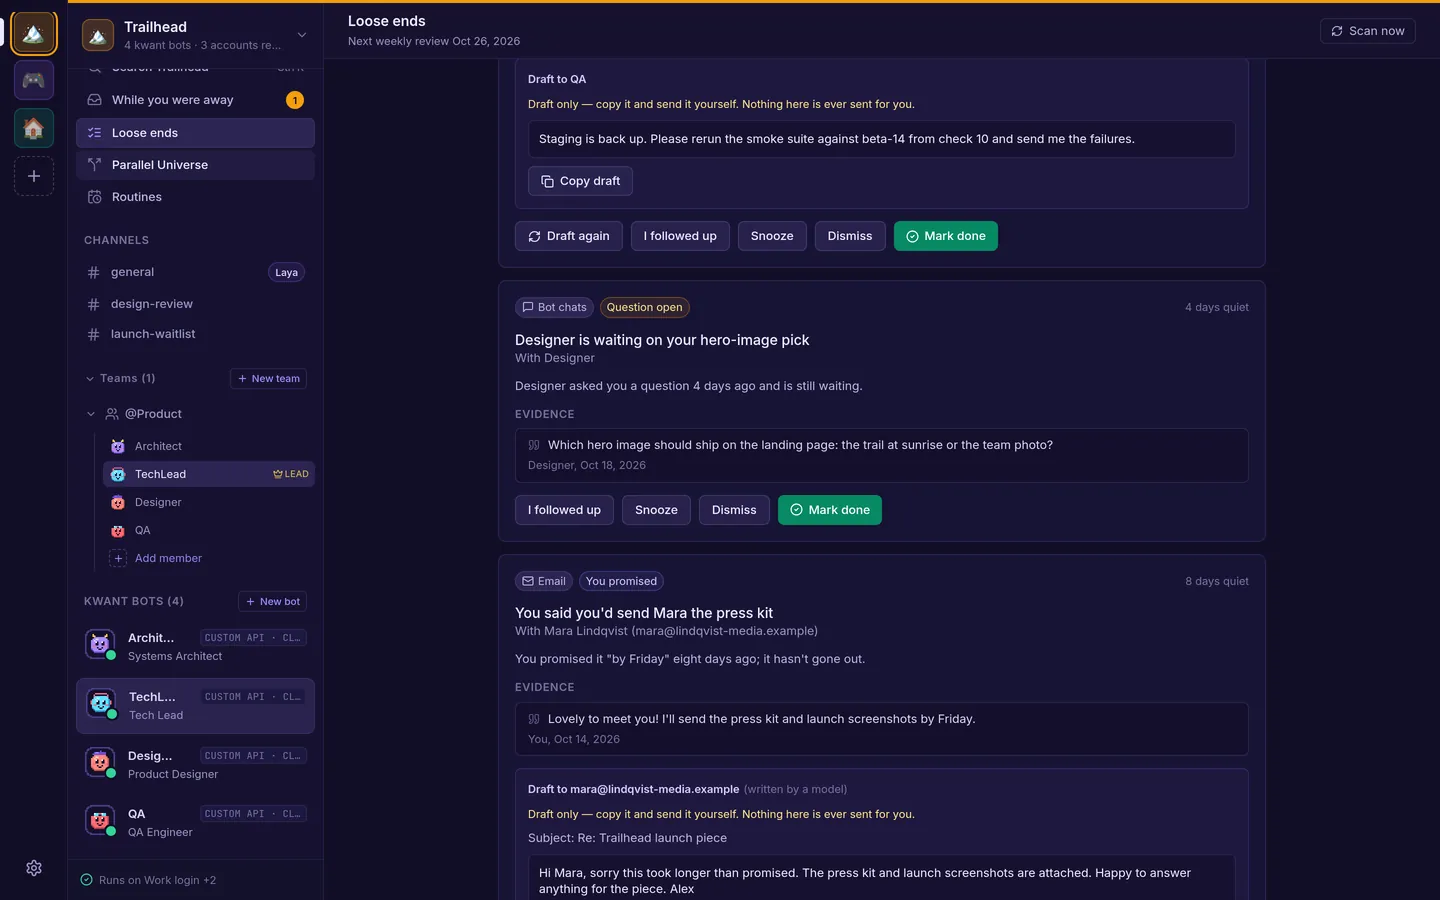This screenshot has width=1440, height=900.
Task: Copy draft of QA message
Action: pyautogui.click(x=580, y=181)
